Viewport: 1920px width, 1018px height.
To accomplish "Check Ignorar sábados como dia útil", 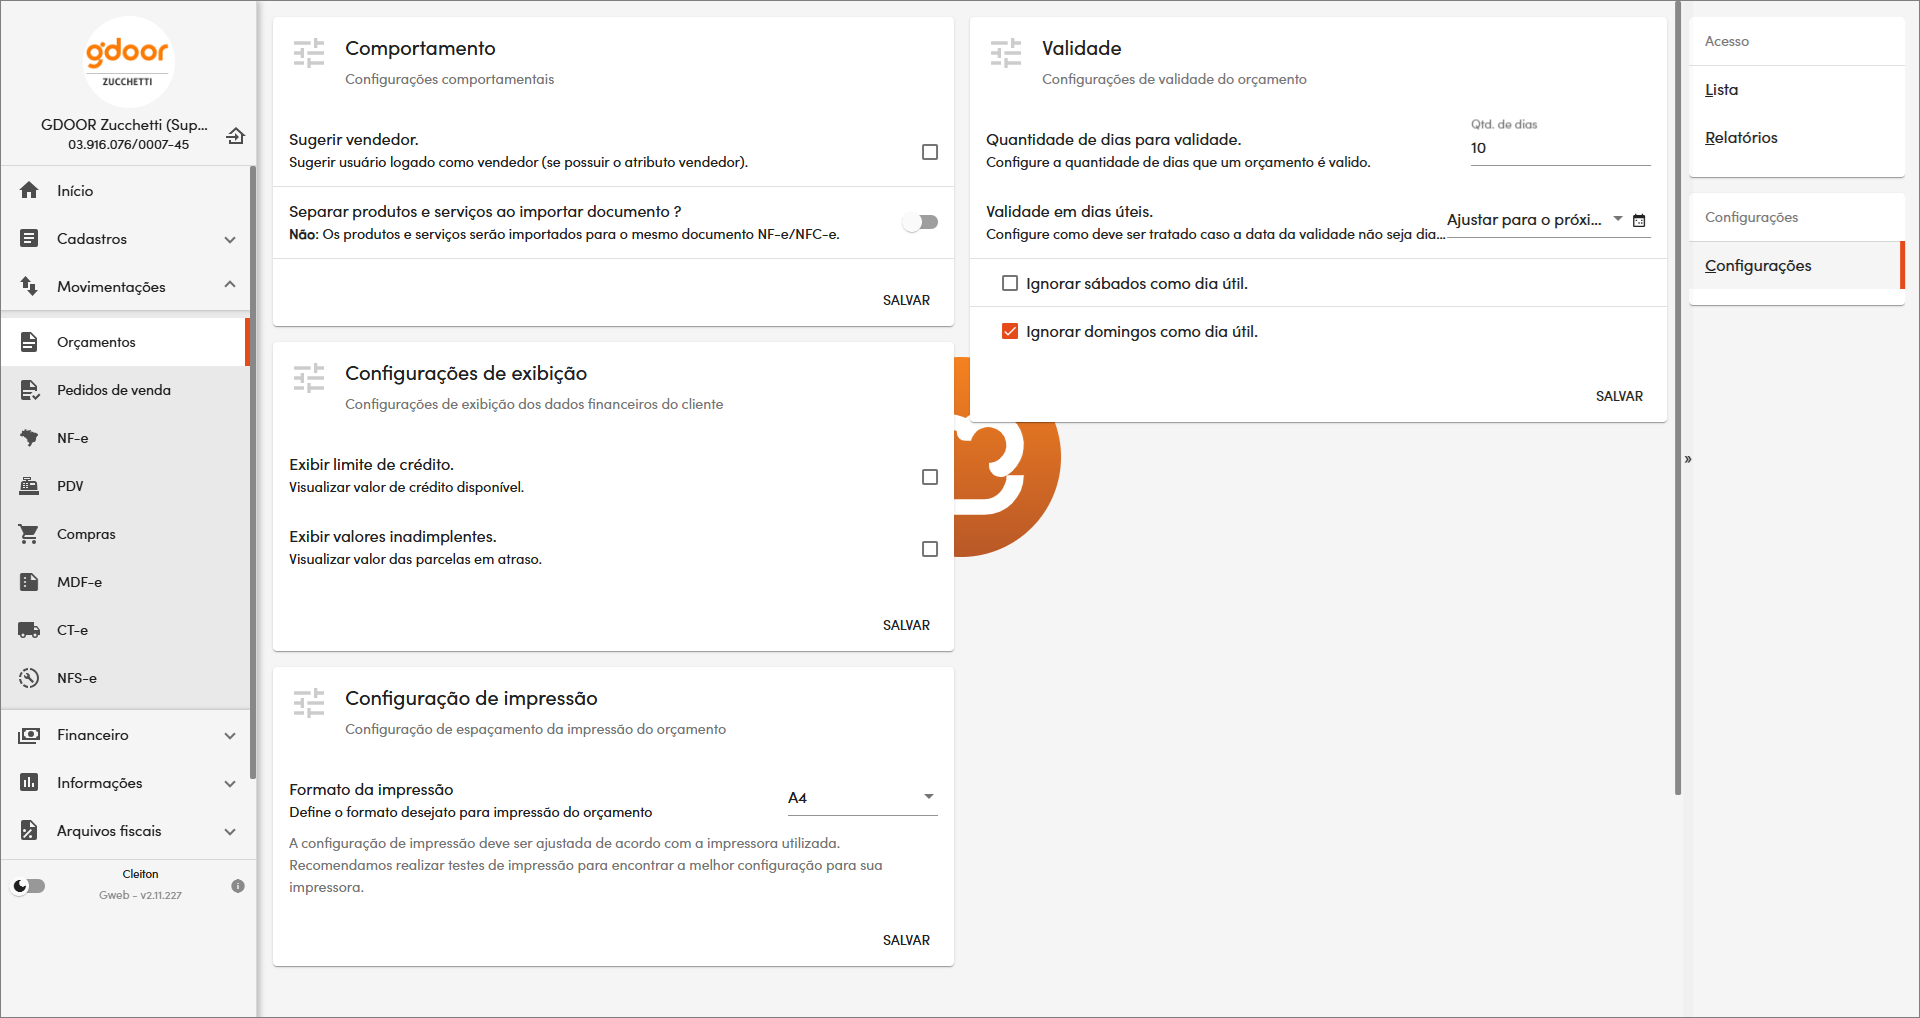I will tap(1010, 283).
